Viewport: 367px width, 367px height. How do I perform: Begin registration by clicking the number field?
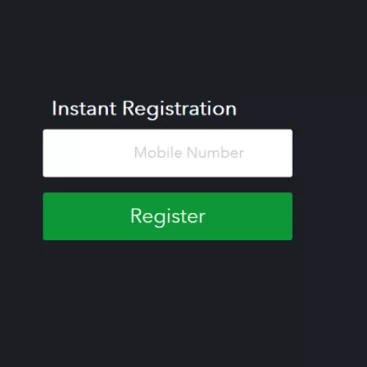pos(168,153)
